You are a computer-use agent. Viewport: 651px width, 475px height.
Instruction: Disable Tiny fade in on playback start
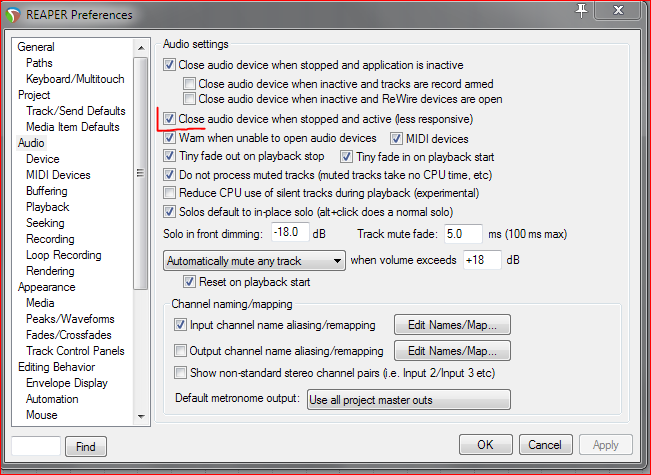[x=346, y=157]
